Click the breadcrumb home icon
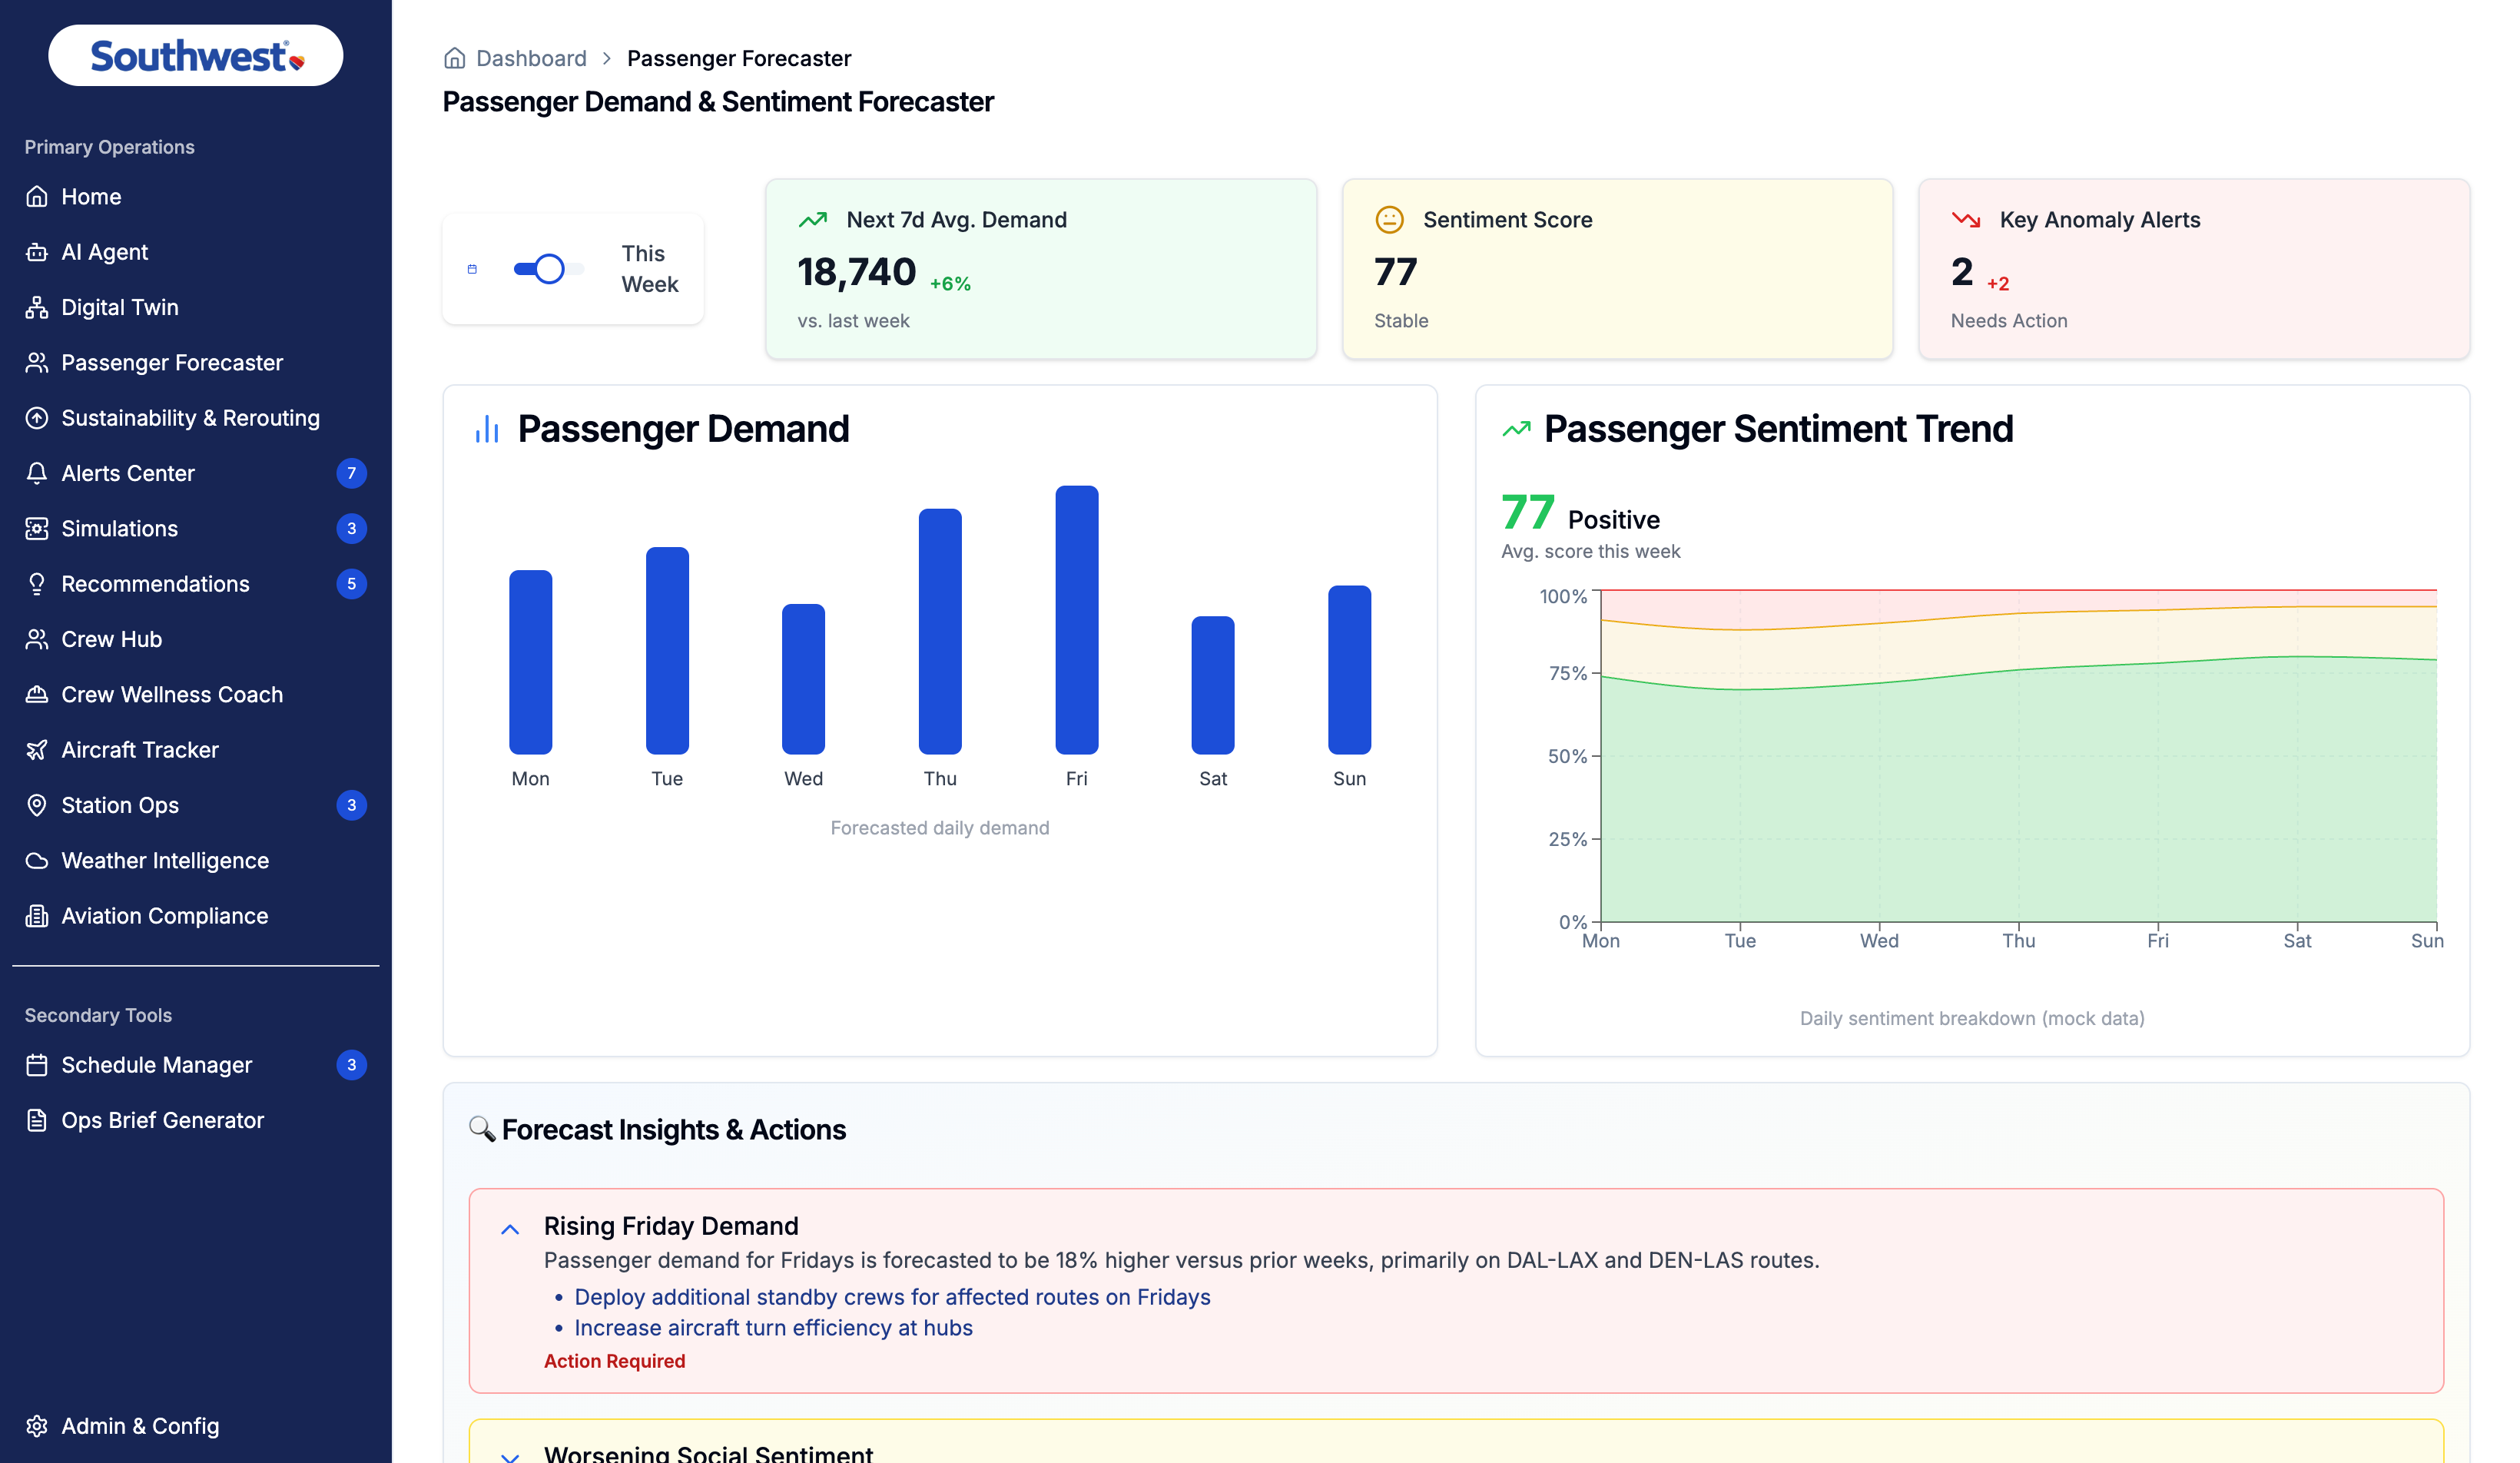Image resolution: width=2520 pixels, height=1463 pixels. [455, 58]
